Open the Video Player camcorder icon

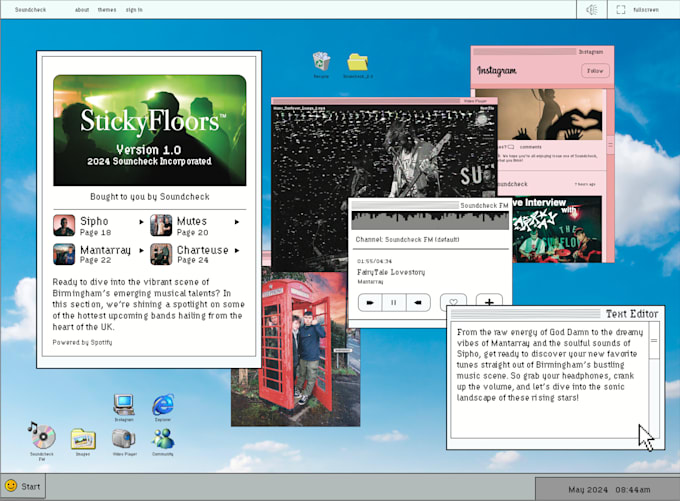(x=124, y=439)
